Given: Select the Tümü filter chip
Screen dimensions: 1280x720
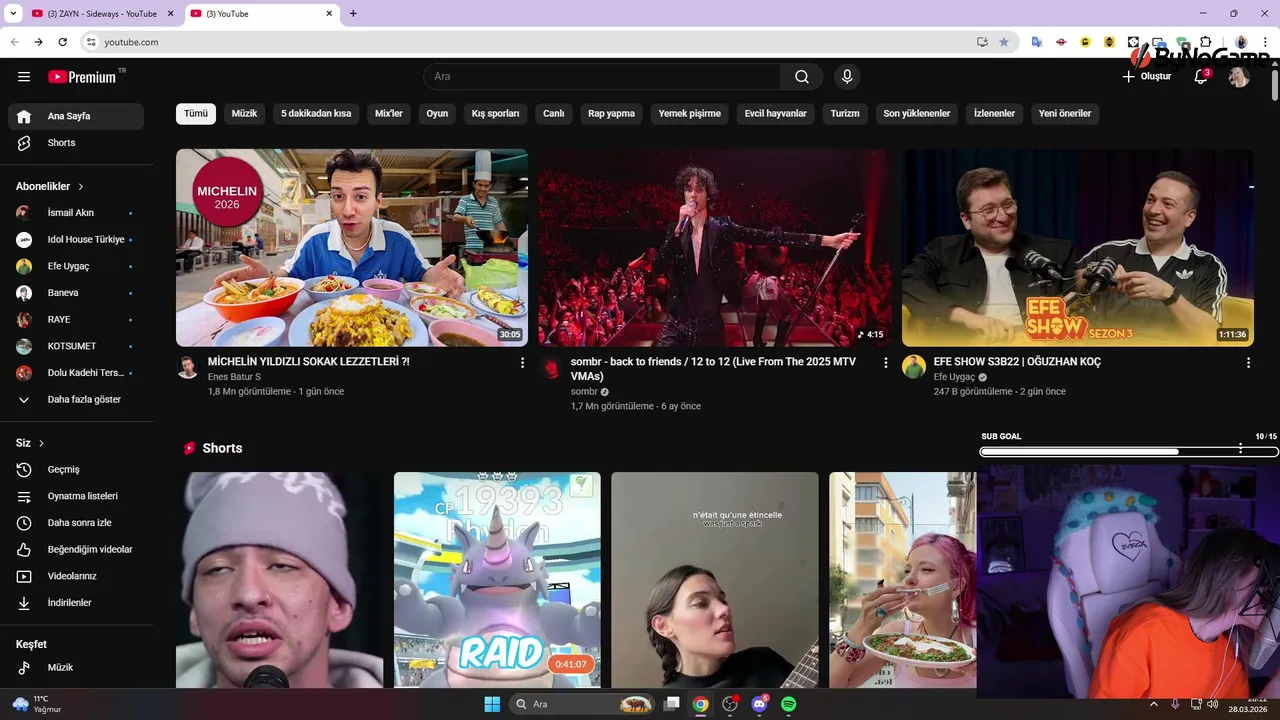Looking at the screenshot, I should (x=196, y=114).
